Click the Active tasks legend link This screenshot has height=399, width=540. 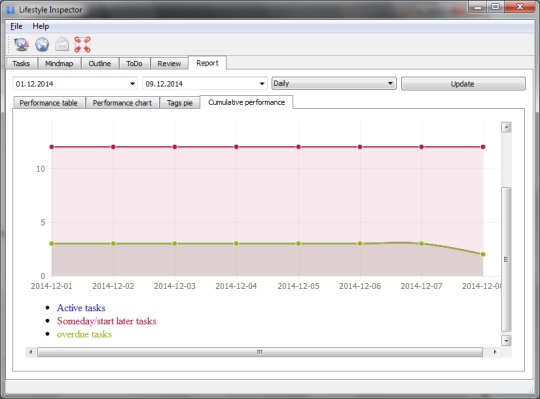[81, 308]
